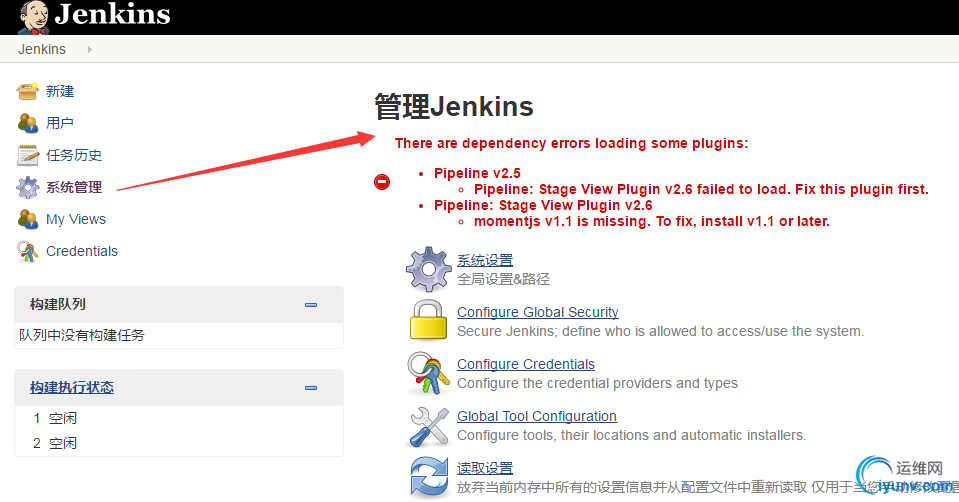Click executor 1 空闲 row
The width and height of the screenshot is (959, 502).
coord(178,418)
